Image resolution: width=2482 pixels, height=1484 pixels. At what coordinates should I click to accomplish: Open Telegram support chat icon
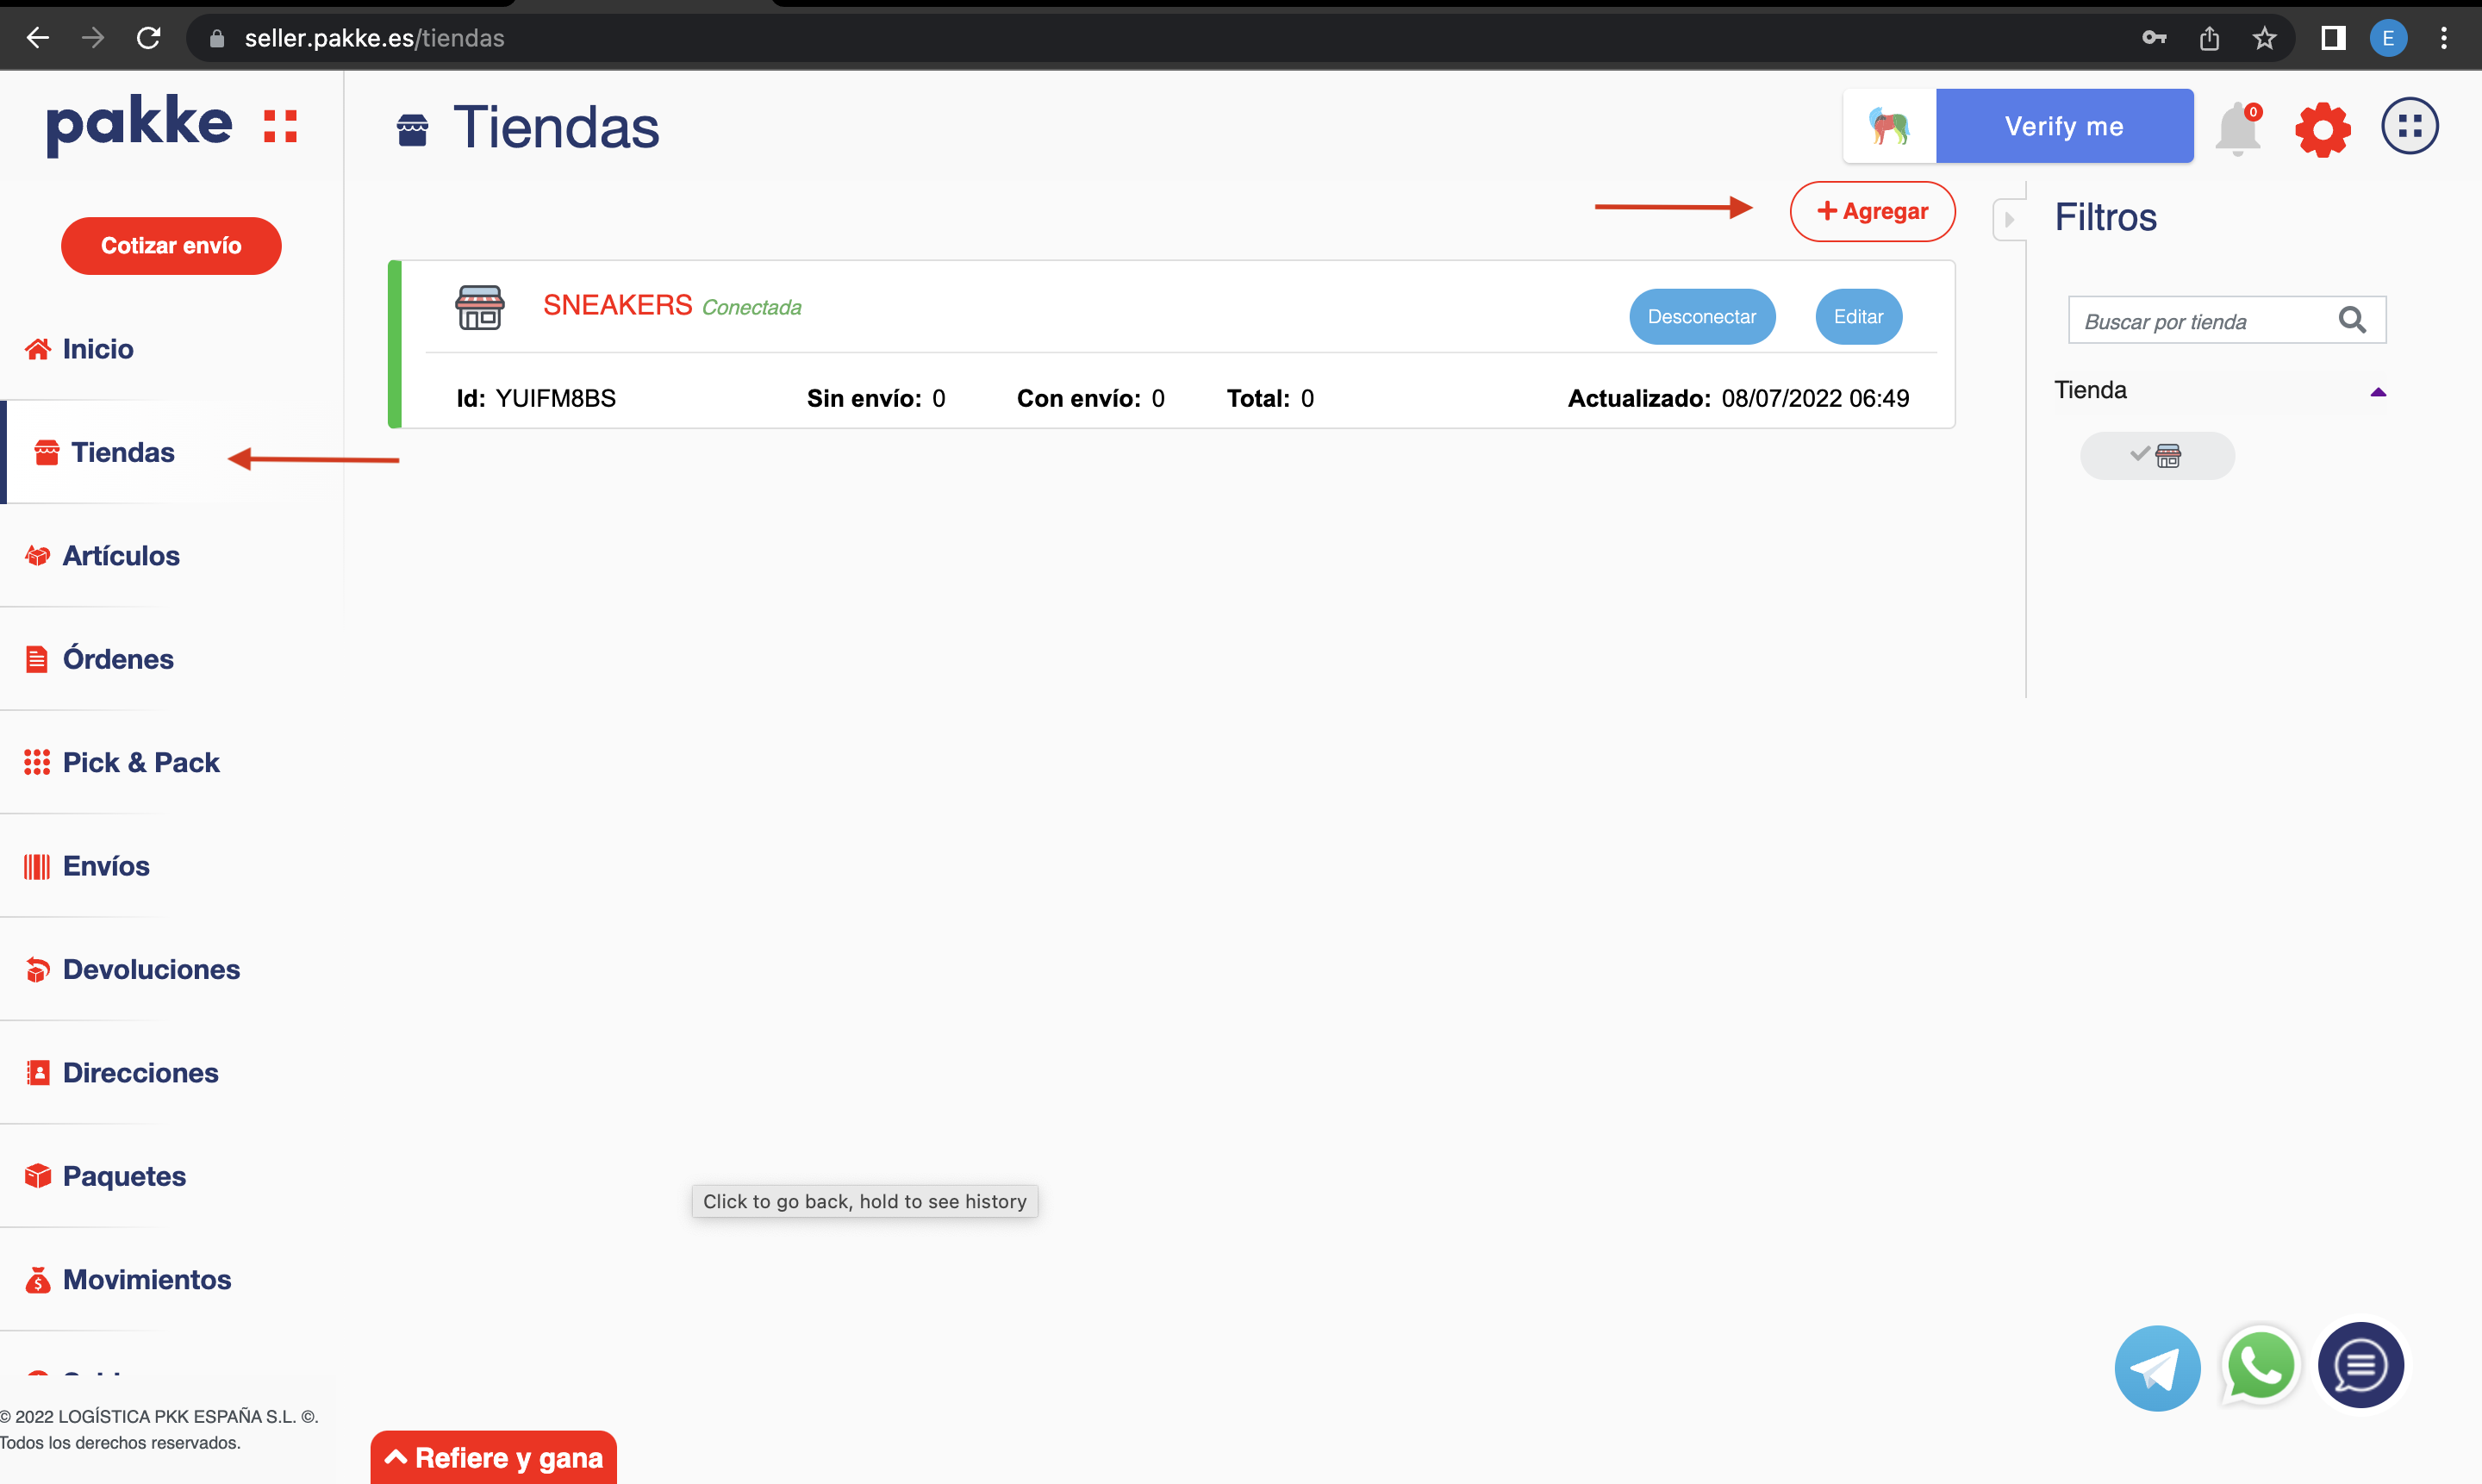coord(2157,1367)
